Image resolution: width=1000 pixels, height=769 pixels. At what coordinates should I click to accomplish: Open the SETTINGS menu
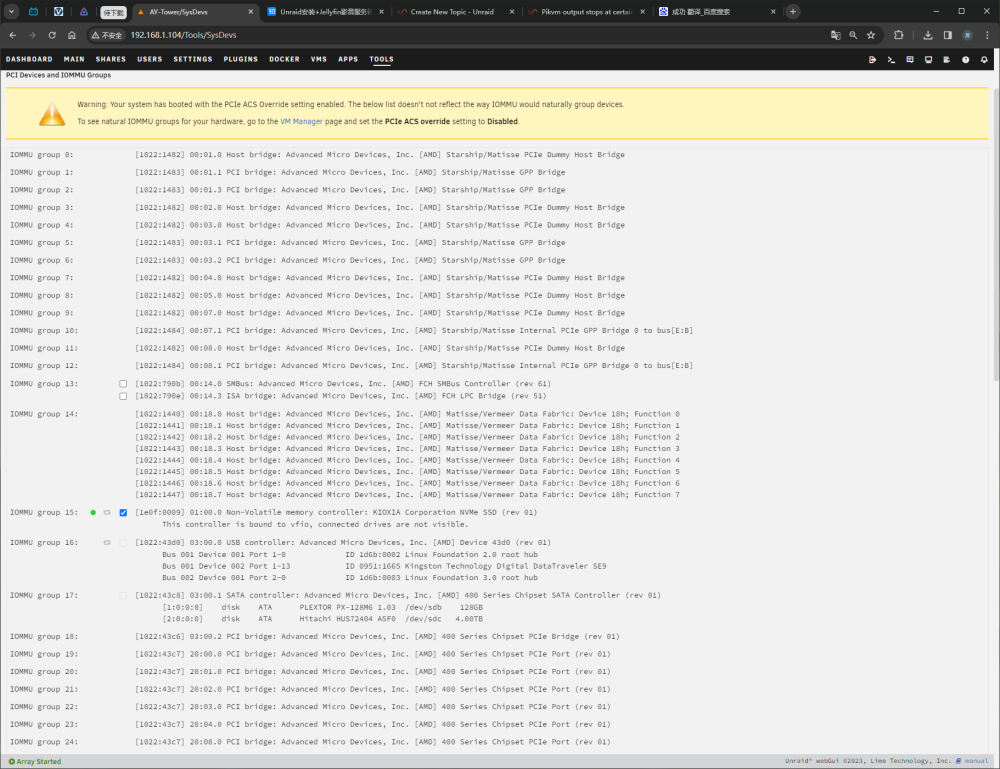pos(193,59)
